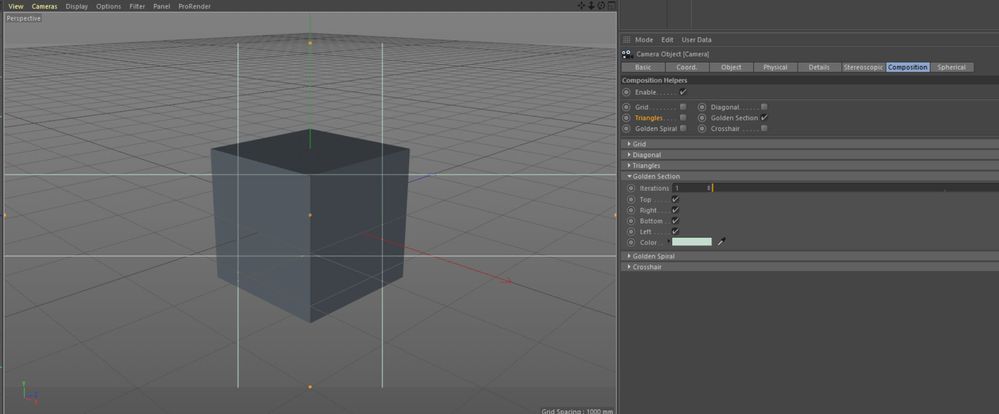Viewport: 999px width, 414px height.
Task: Open the User Data menu
Action: (696, 39)
